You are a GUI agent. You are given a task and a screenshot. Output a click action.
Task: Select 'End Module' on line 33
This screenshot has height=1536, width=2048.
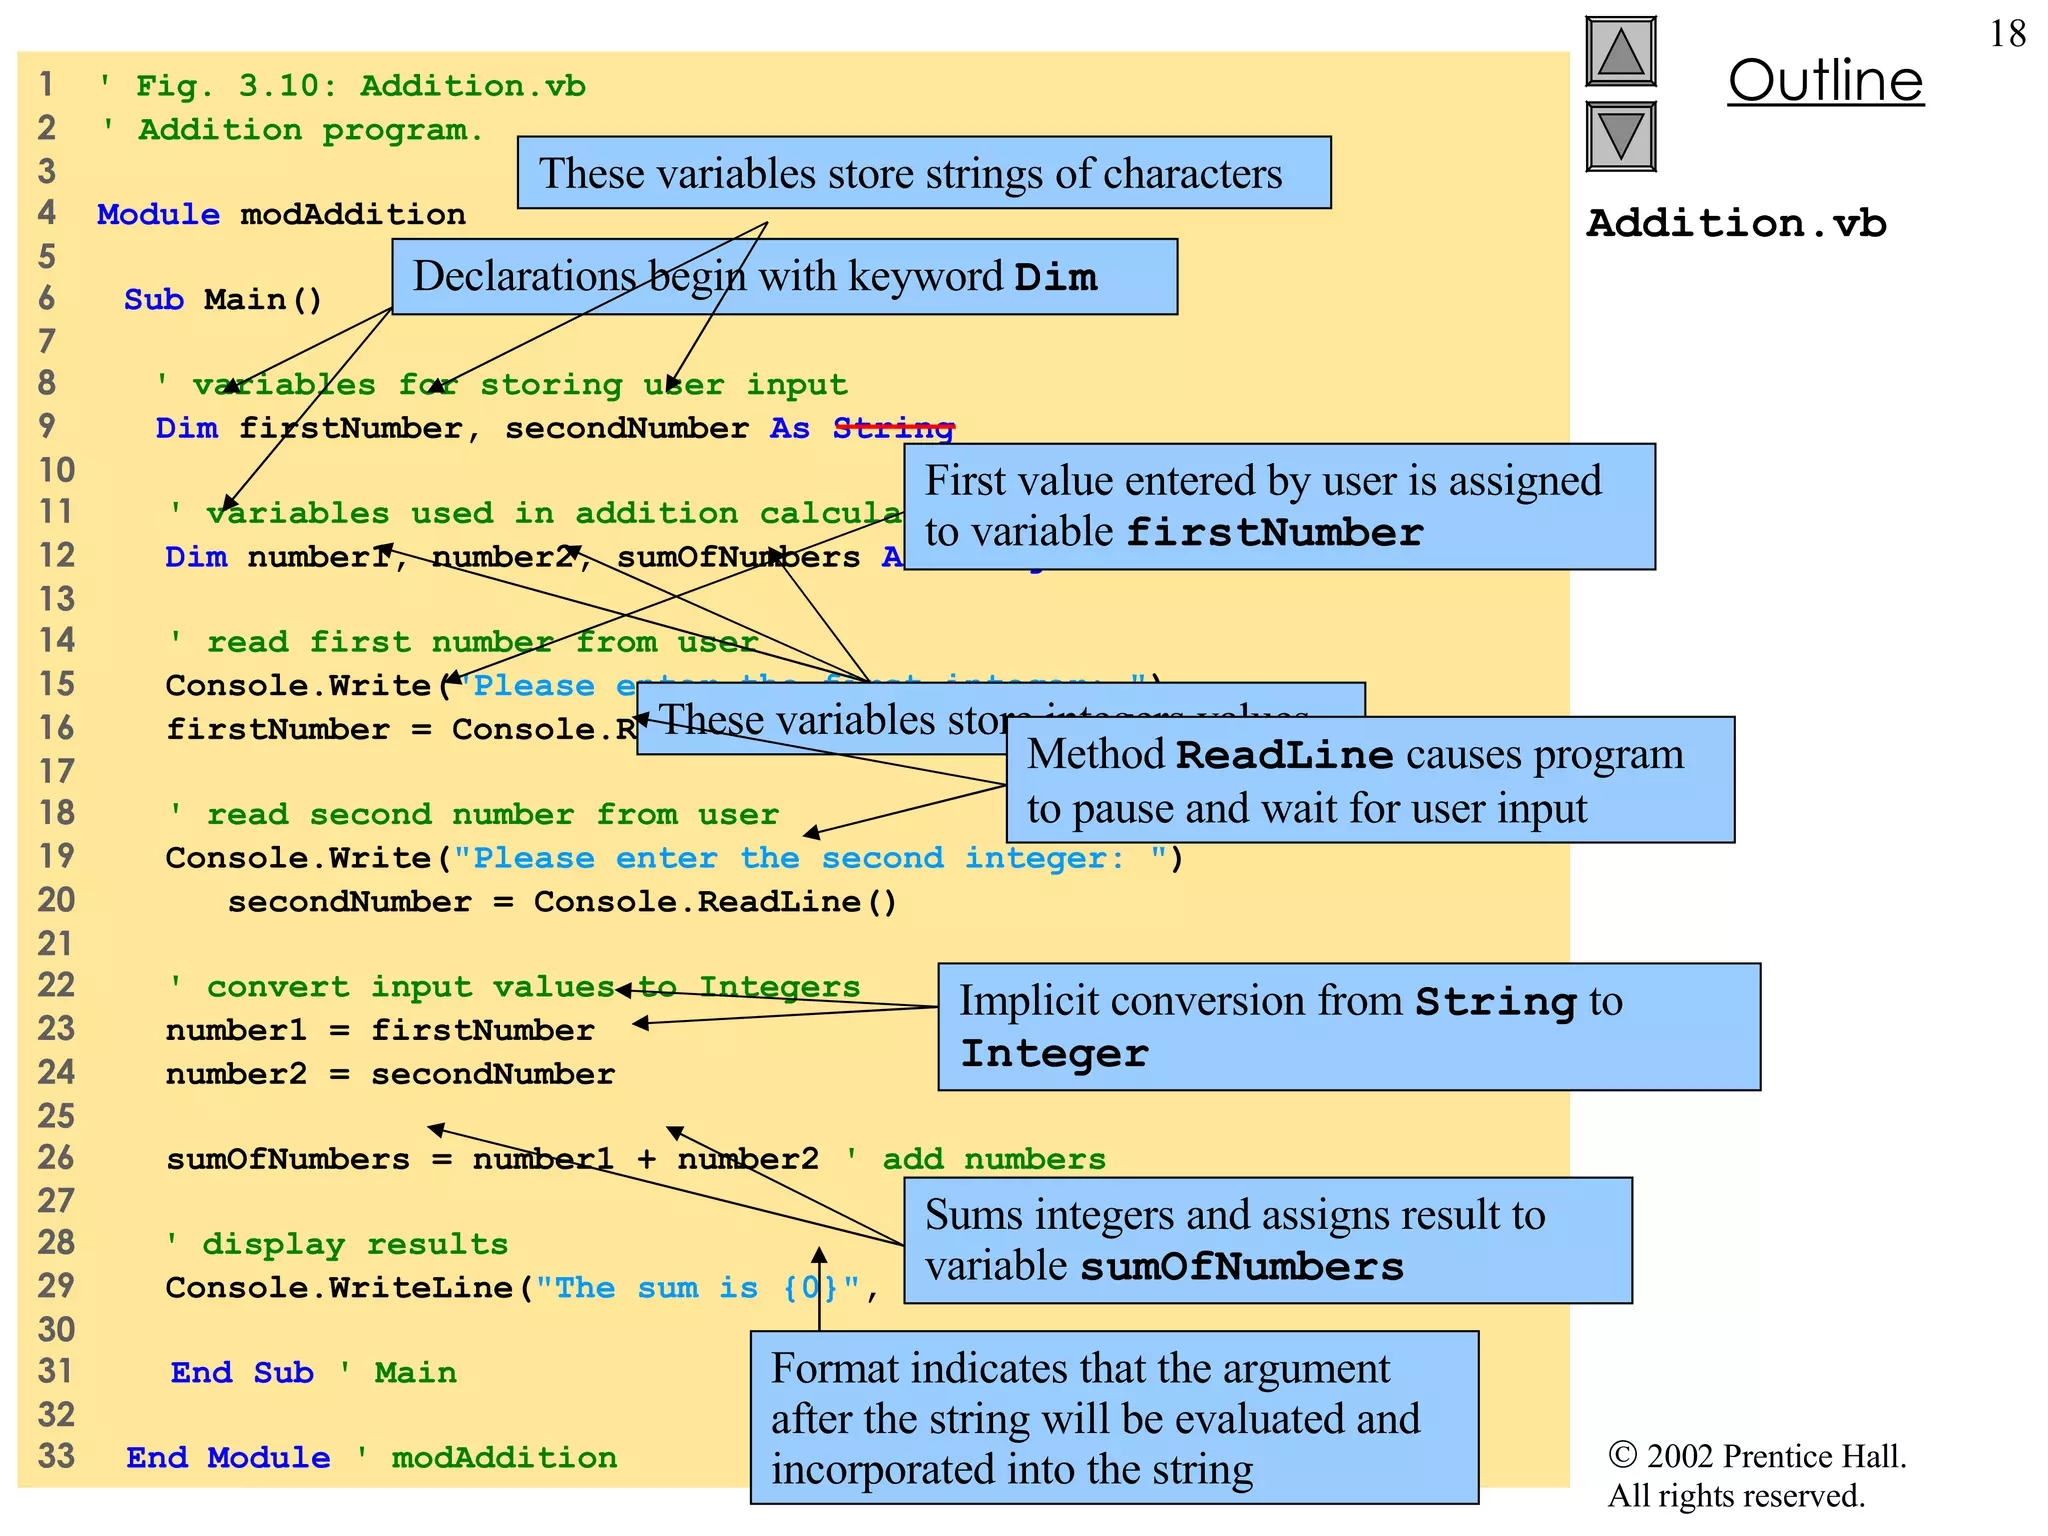point(228,1458)
